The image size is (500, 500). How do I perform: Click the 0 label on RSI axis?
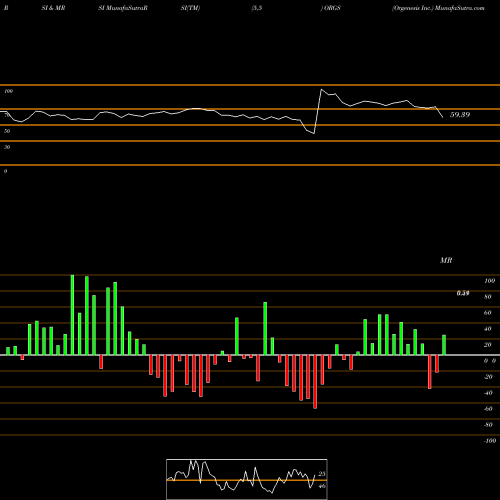[x=5, y=171]
